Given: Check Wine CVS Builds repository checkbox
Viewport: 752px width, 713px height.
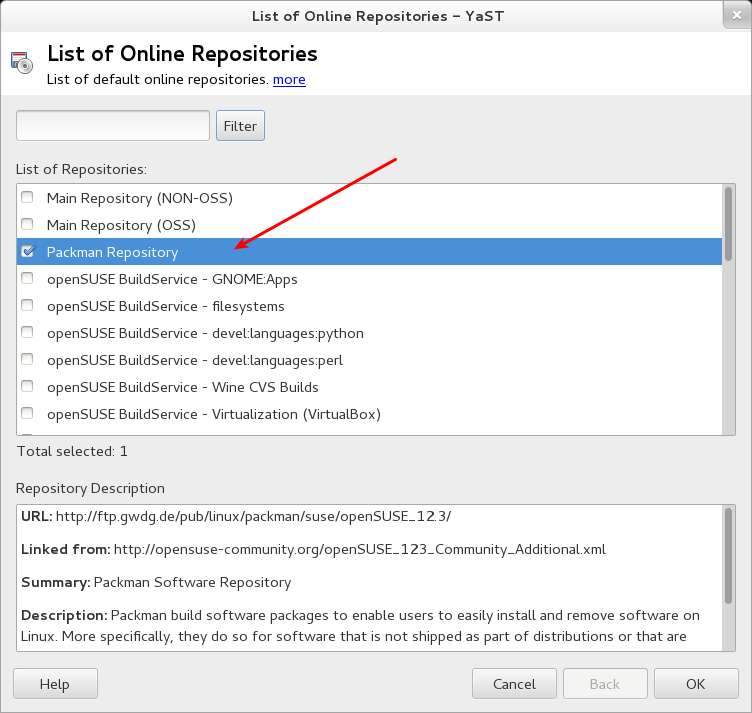Looking at the screenshot, I should (x=27, y=386).
